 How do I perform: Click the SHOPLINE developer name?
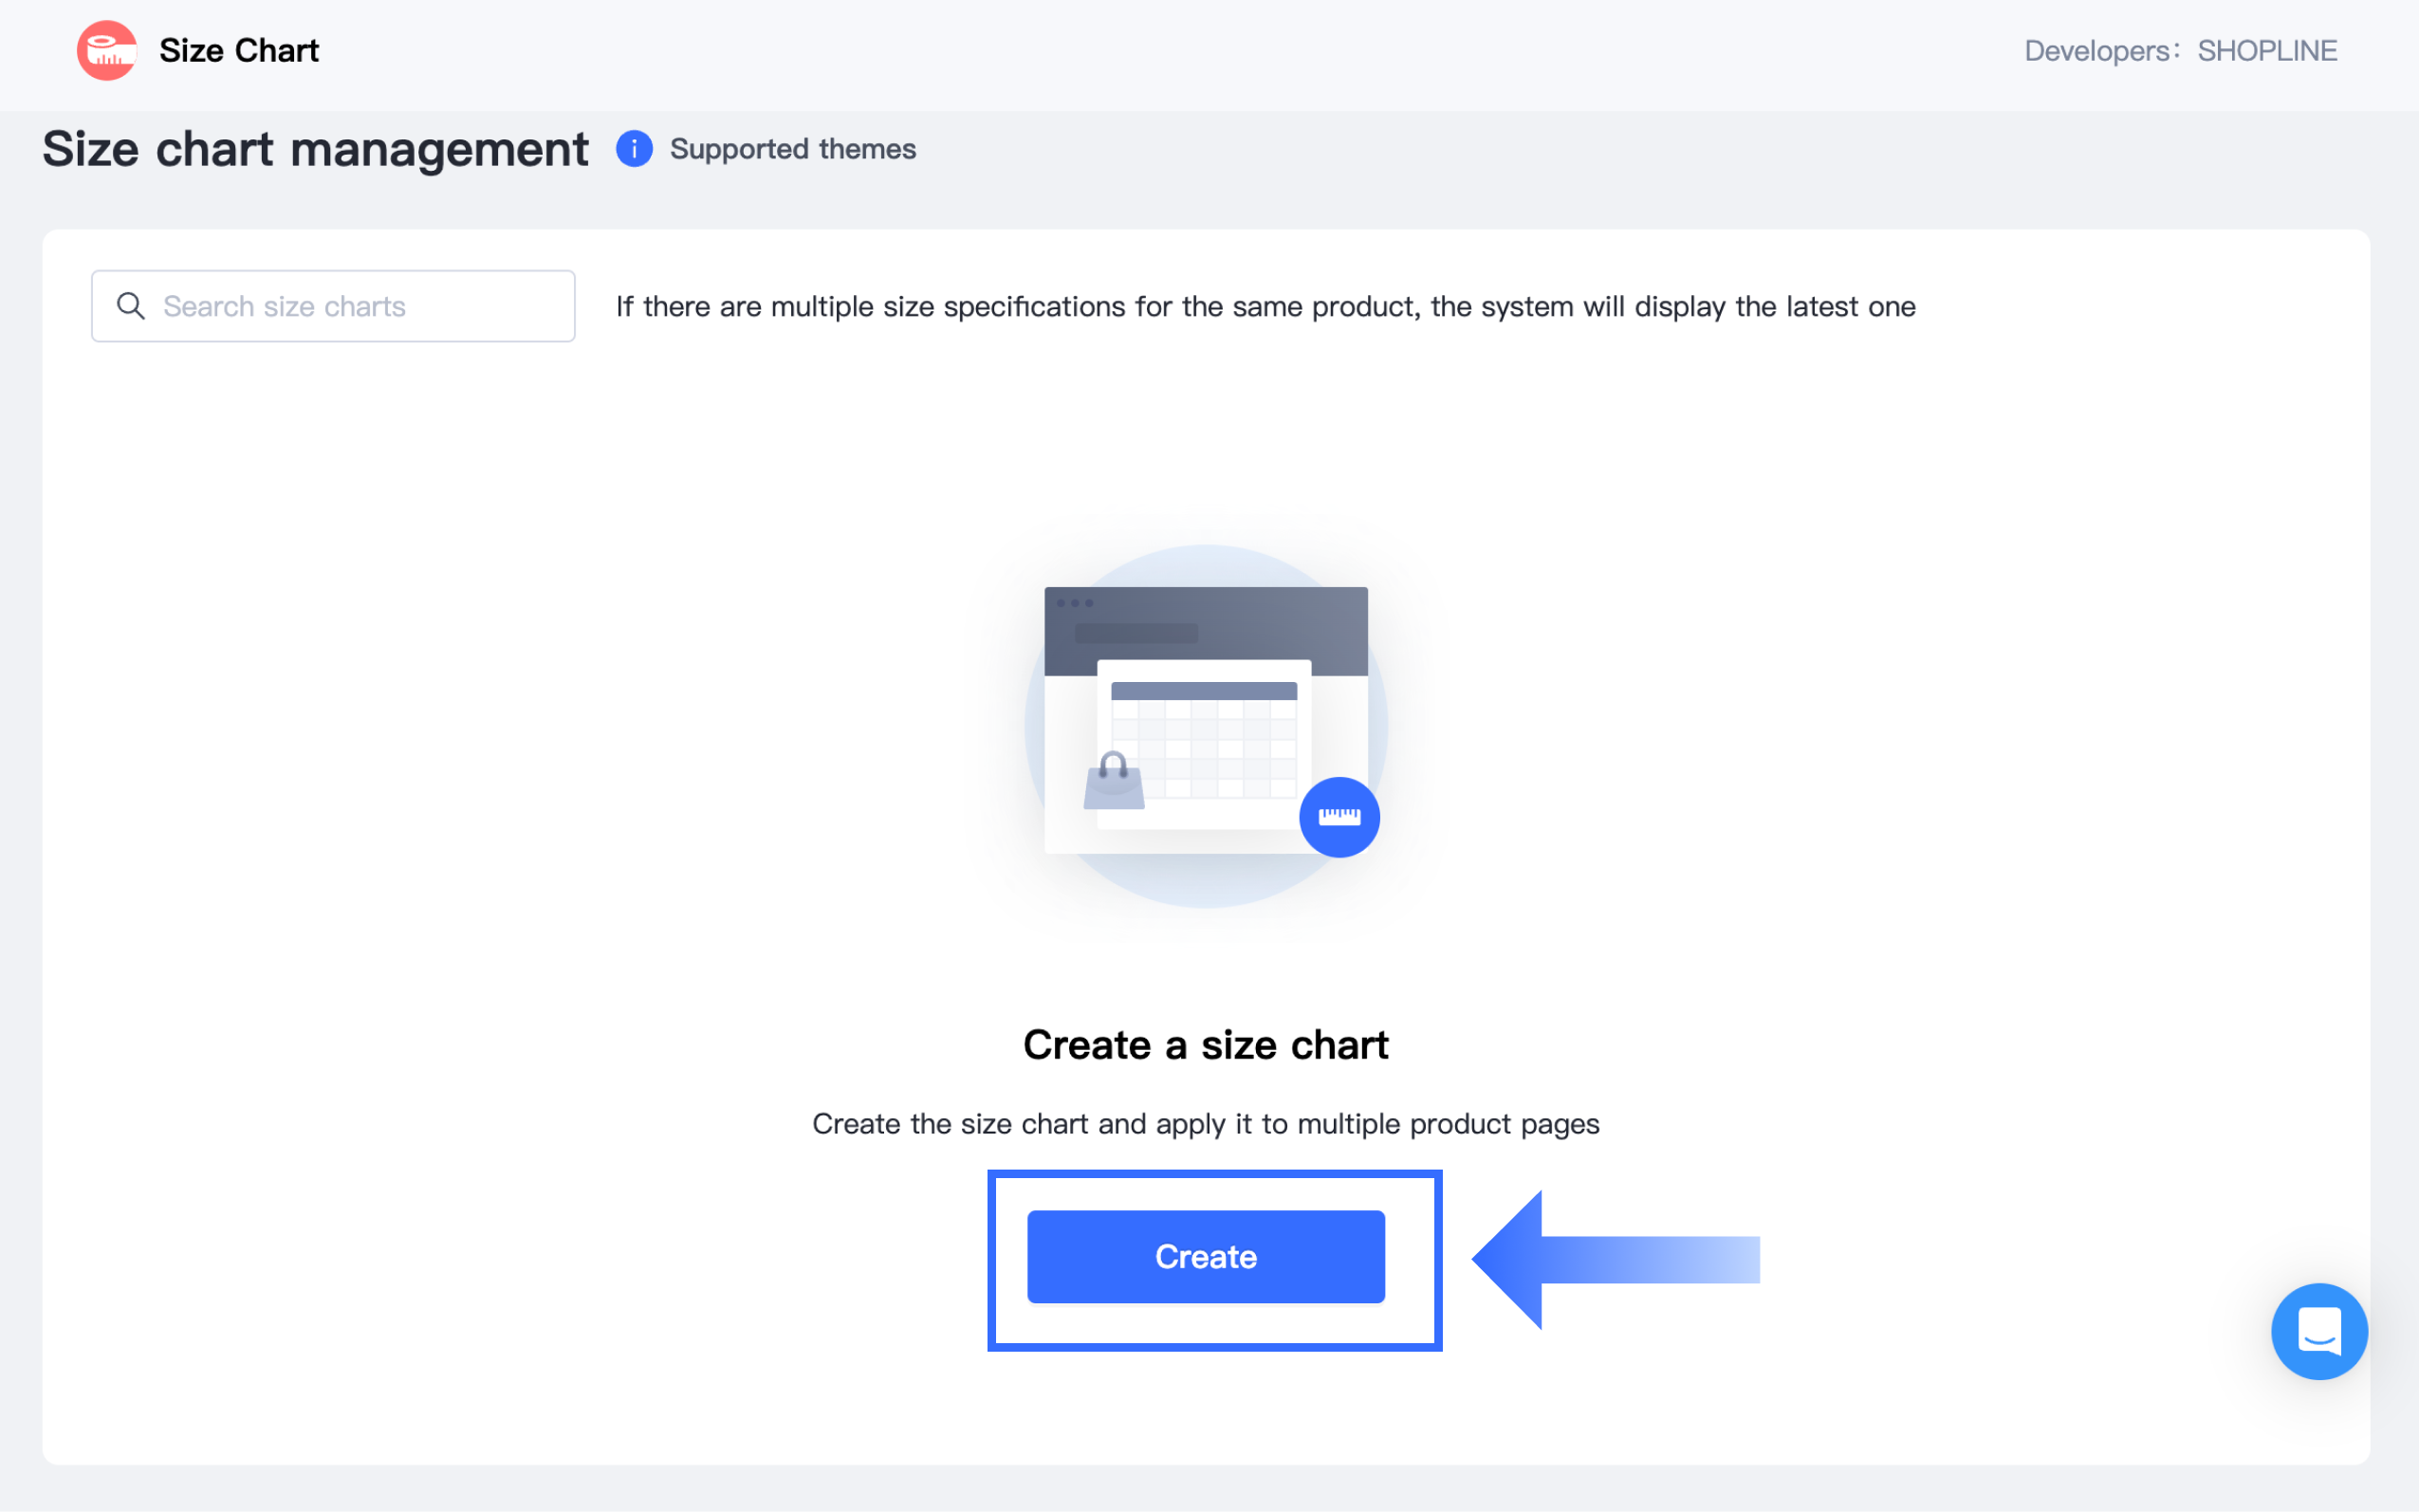tap(2266, 50)
